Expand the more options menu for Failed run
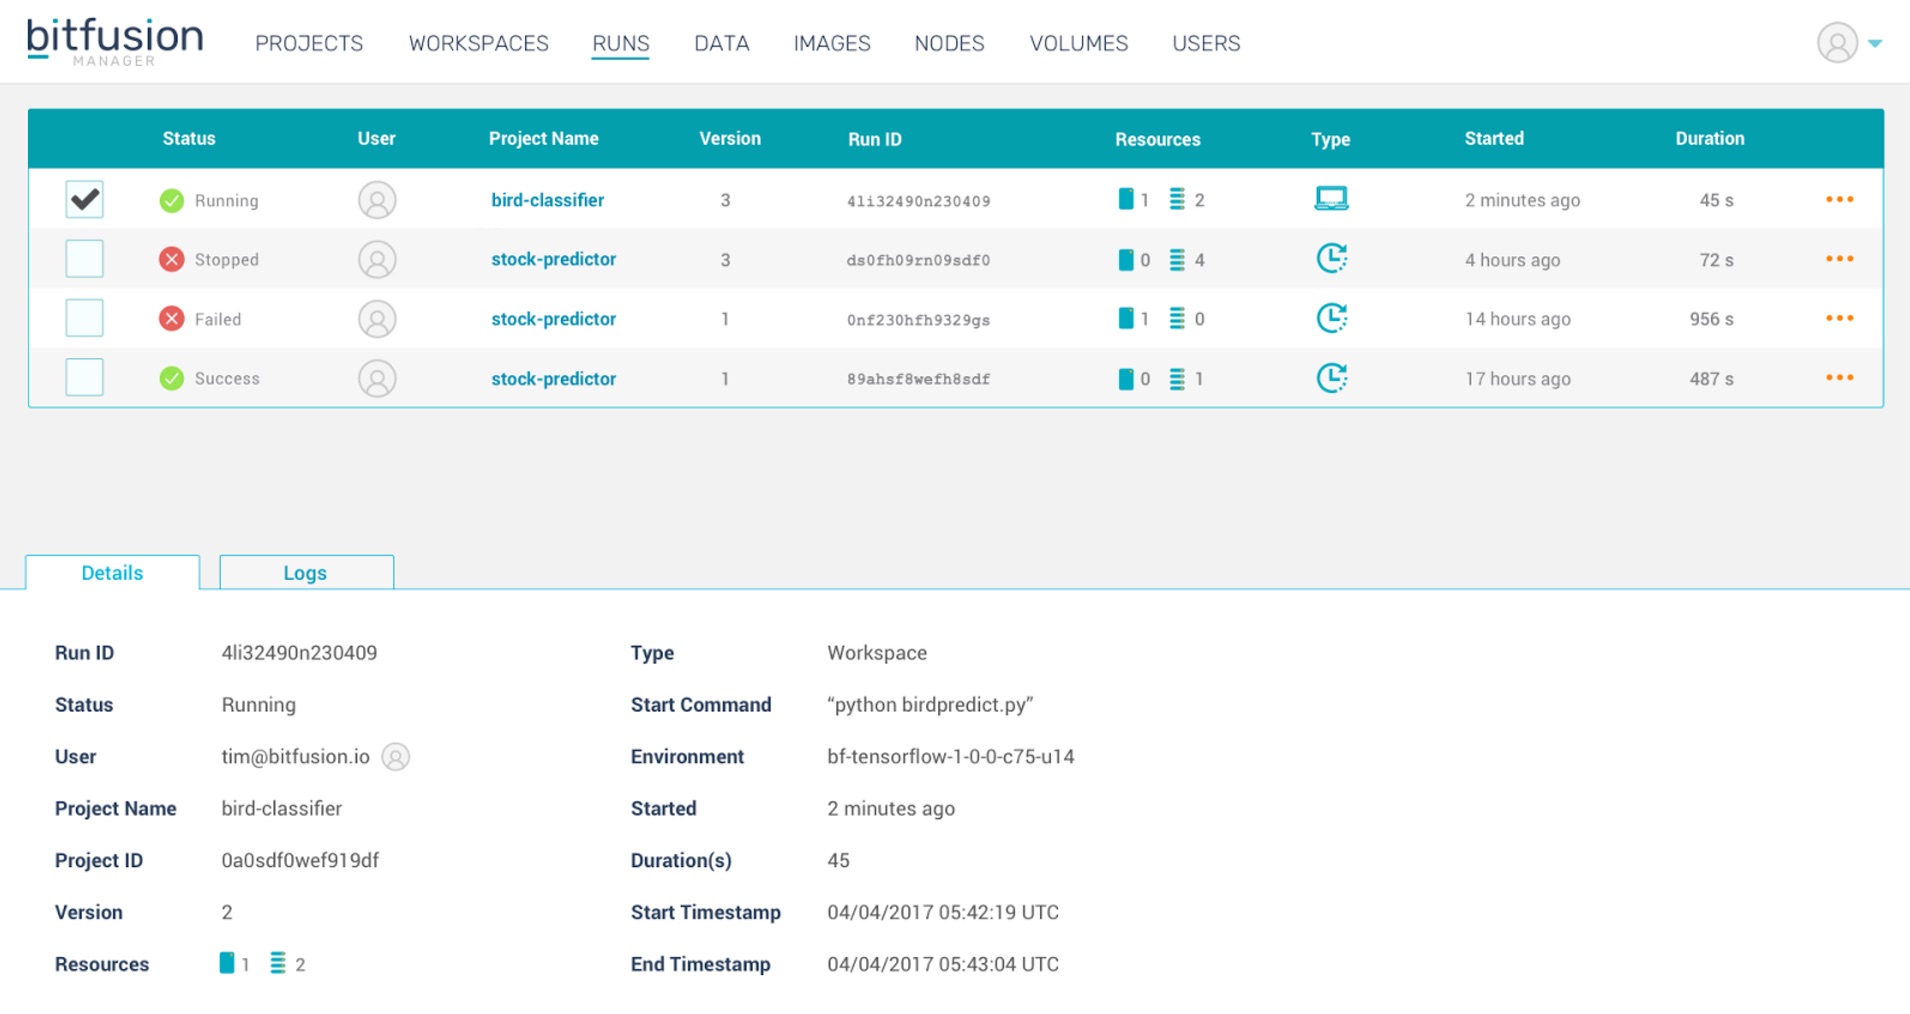The image size is (1910, 1014). point(1839,318)
